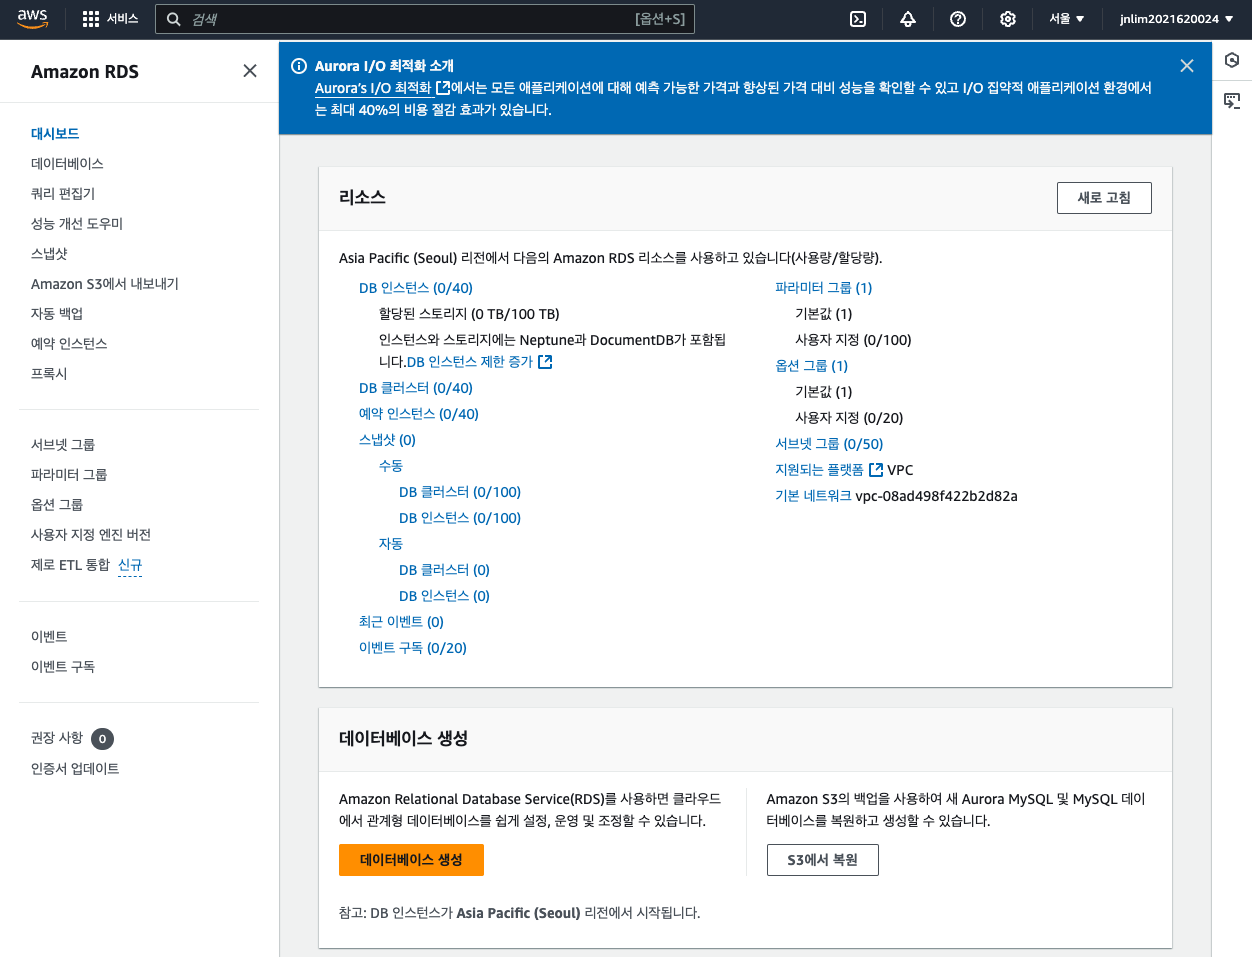Open 스냅샷 in the sidebar

[x=49, y=253]
